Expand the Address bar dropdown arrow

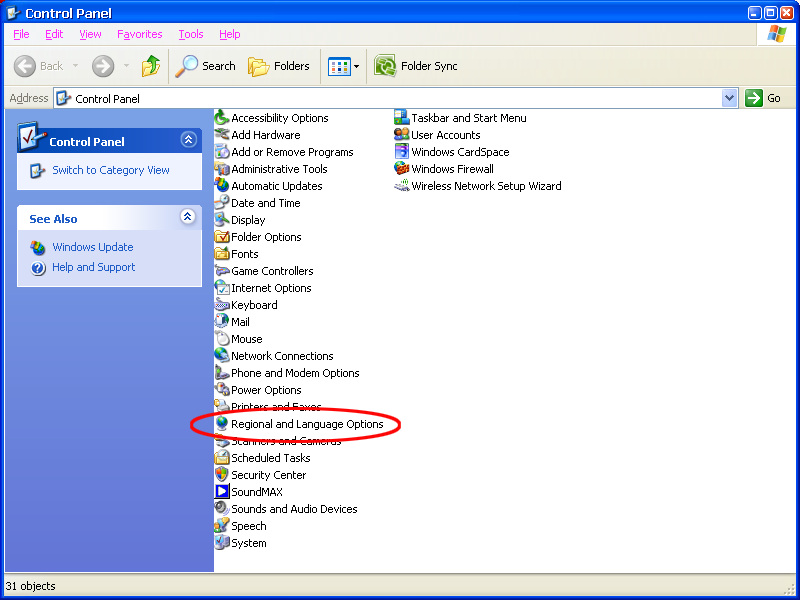pos(729,98)
